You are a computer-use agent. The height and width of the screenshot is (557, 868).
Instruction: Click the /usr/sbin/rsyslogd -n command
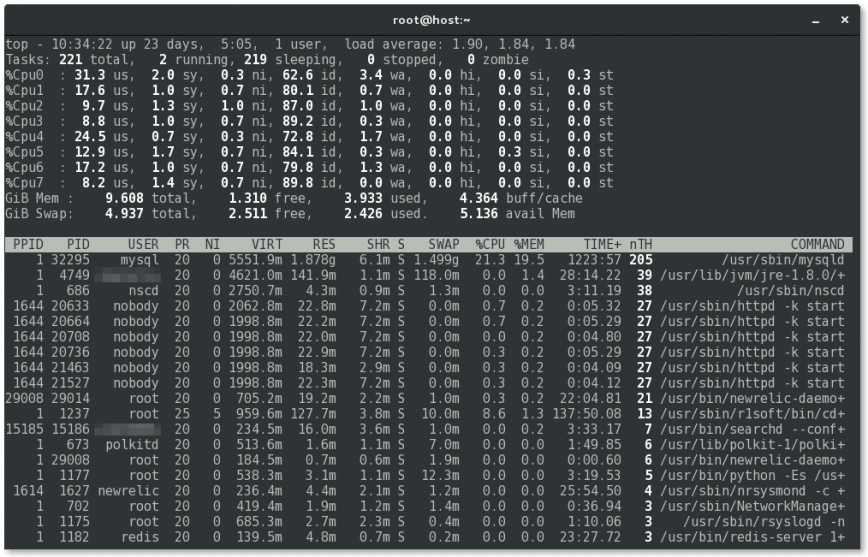point(765,522)
